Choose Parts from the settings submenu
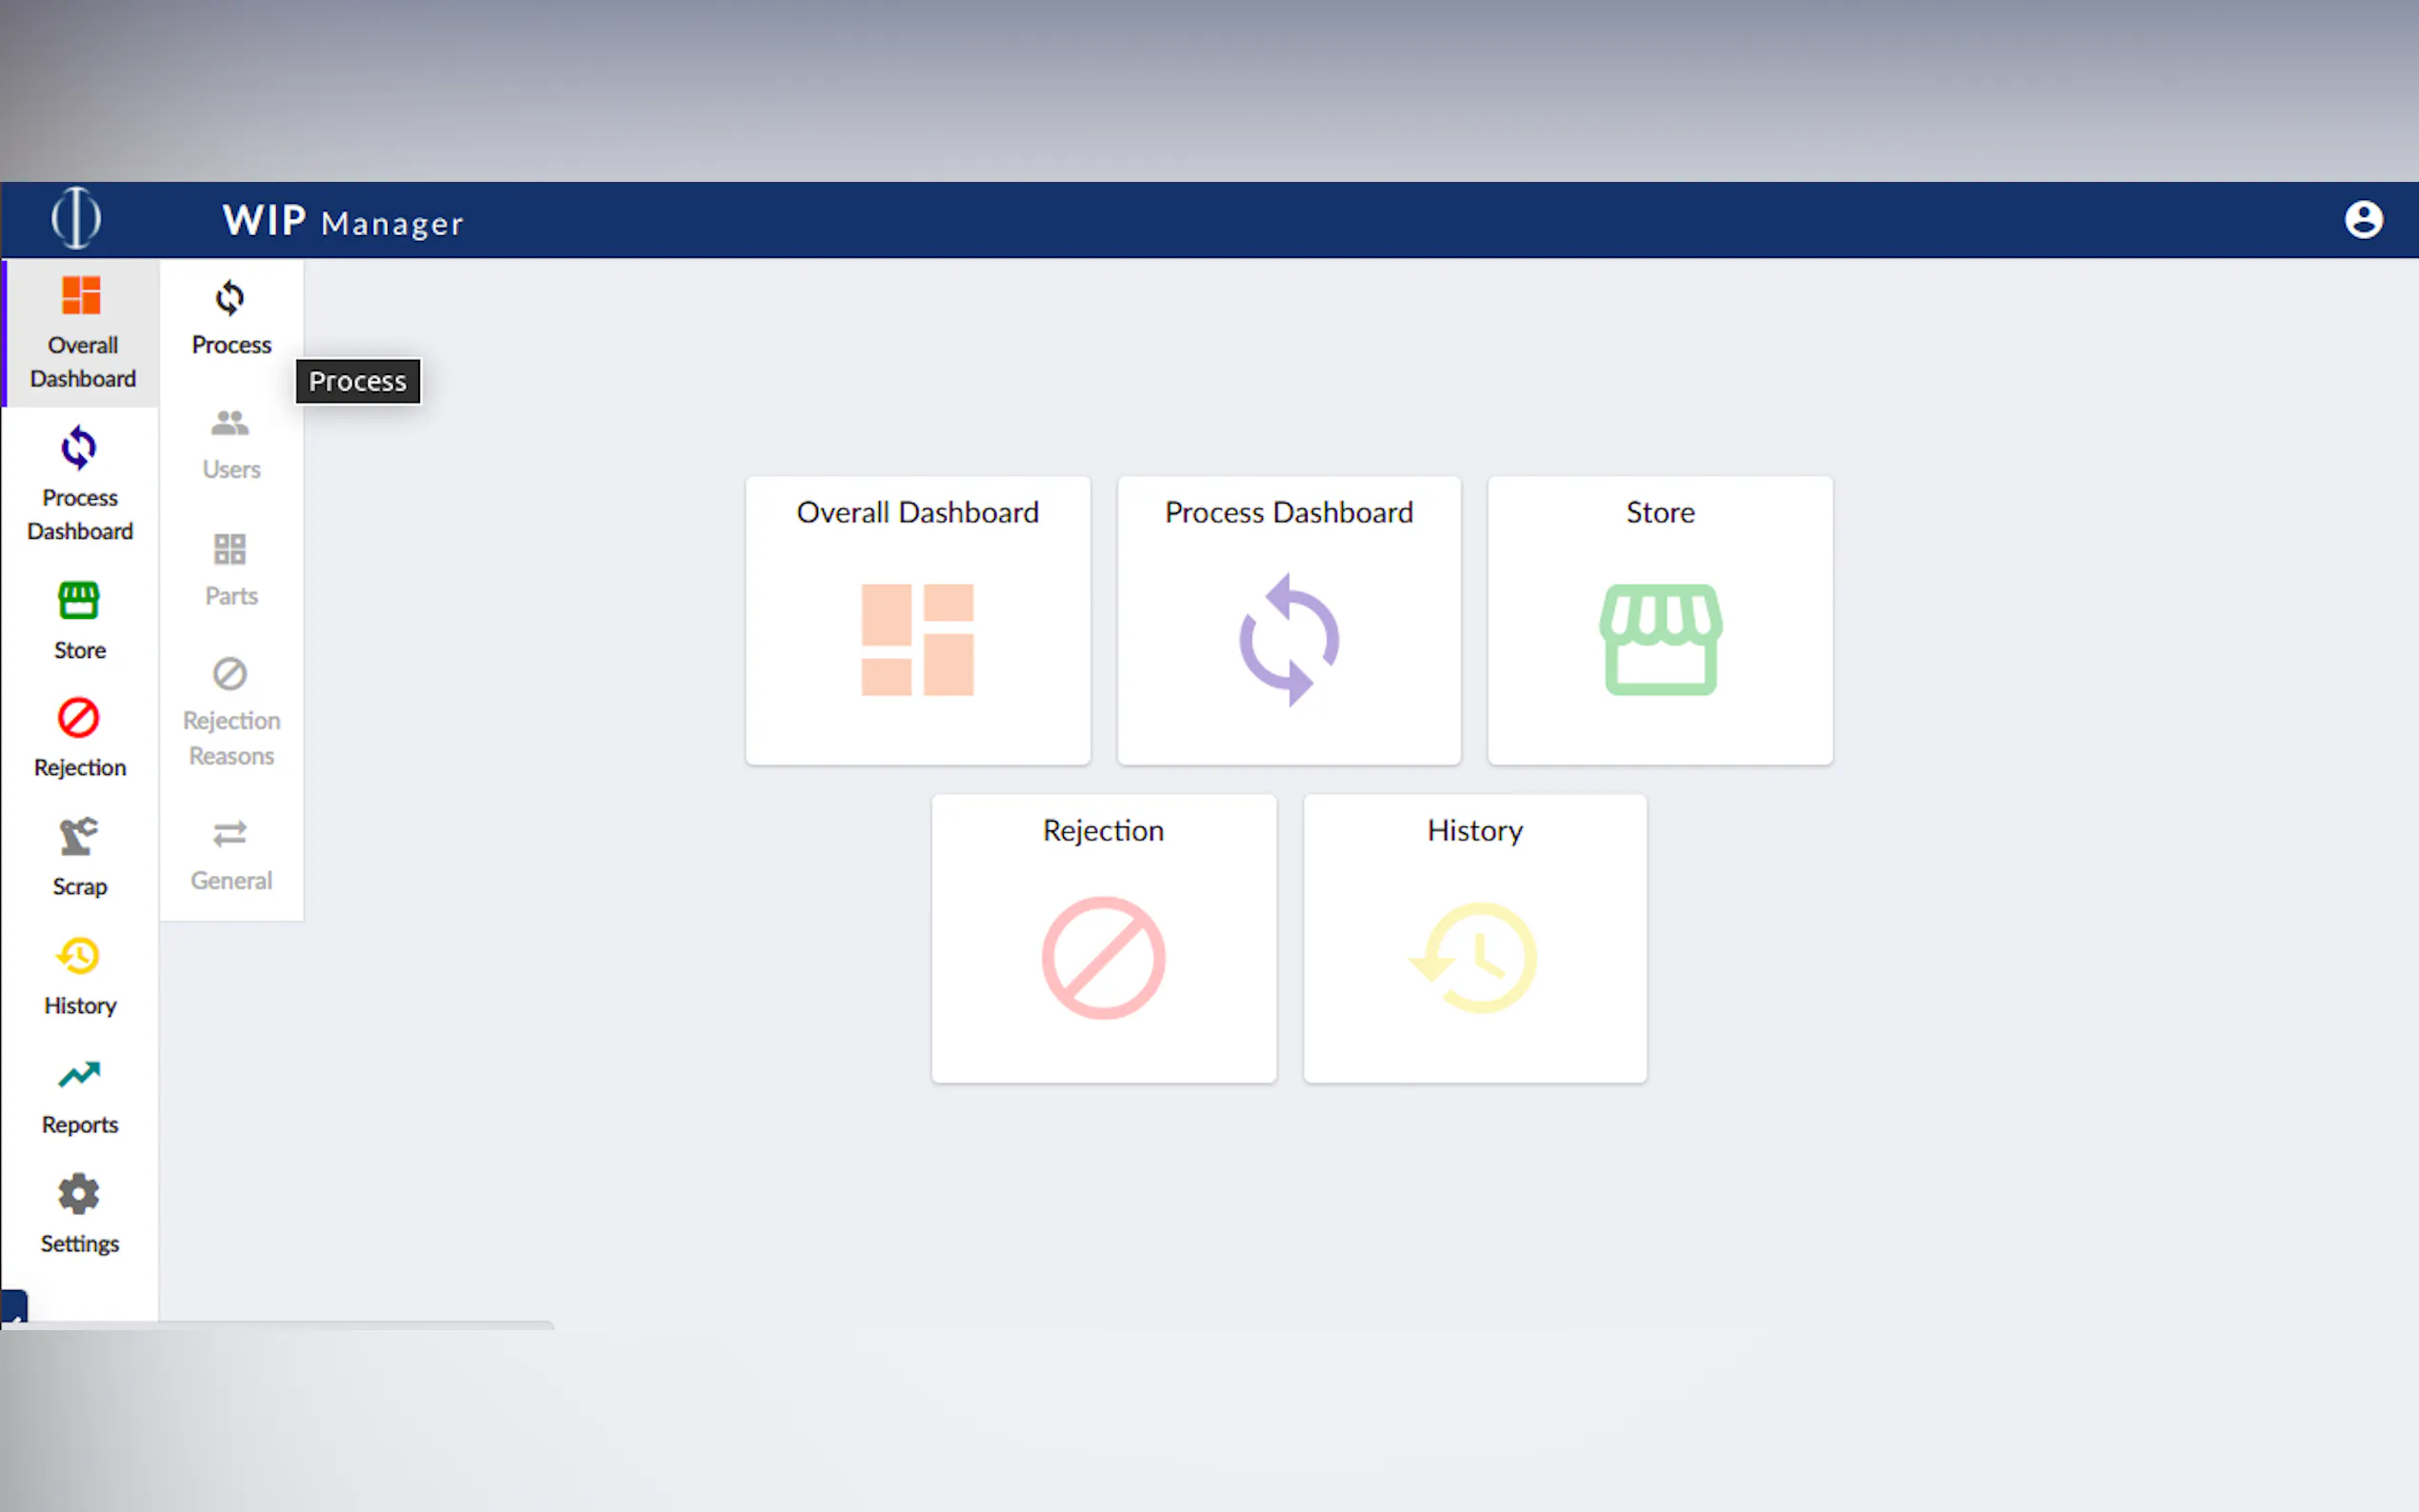 (x=231, y=570)
